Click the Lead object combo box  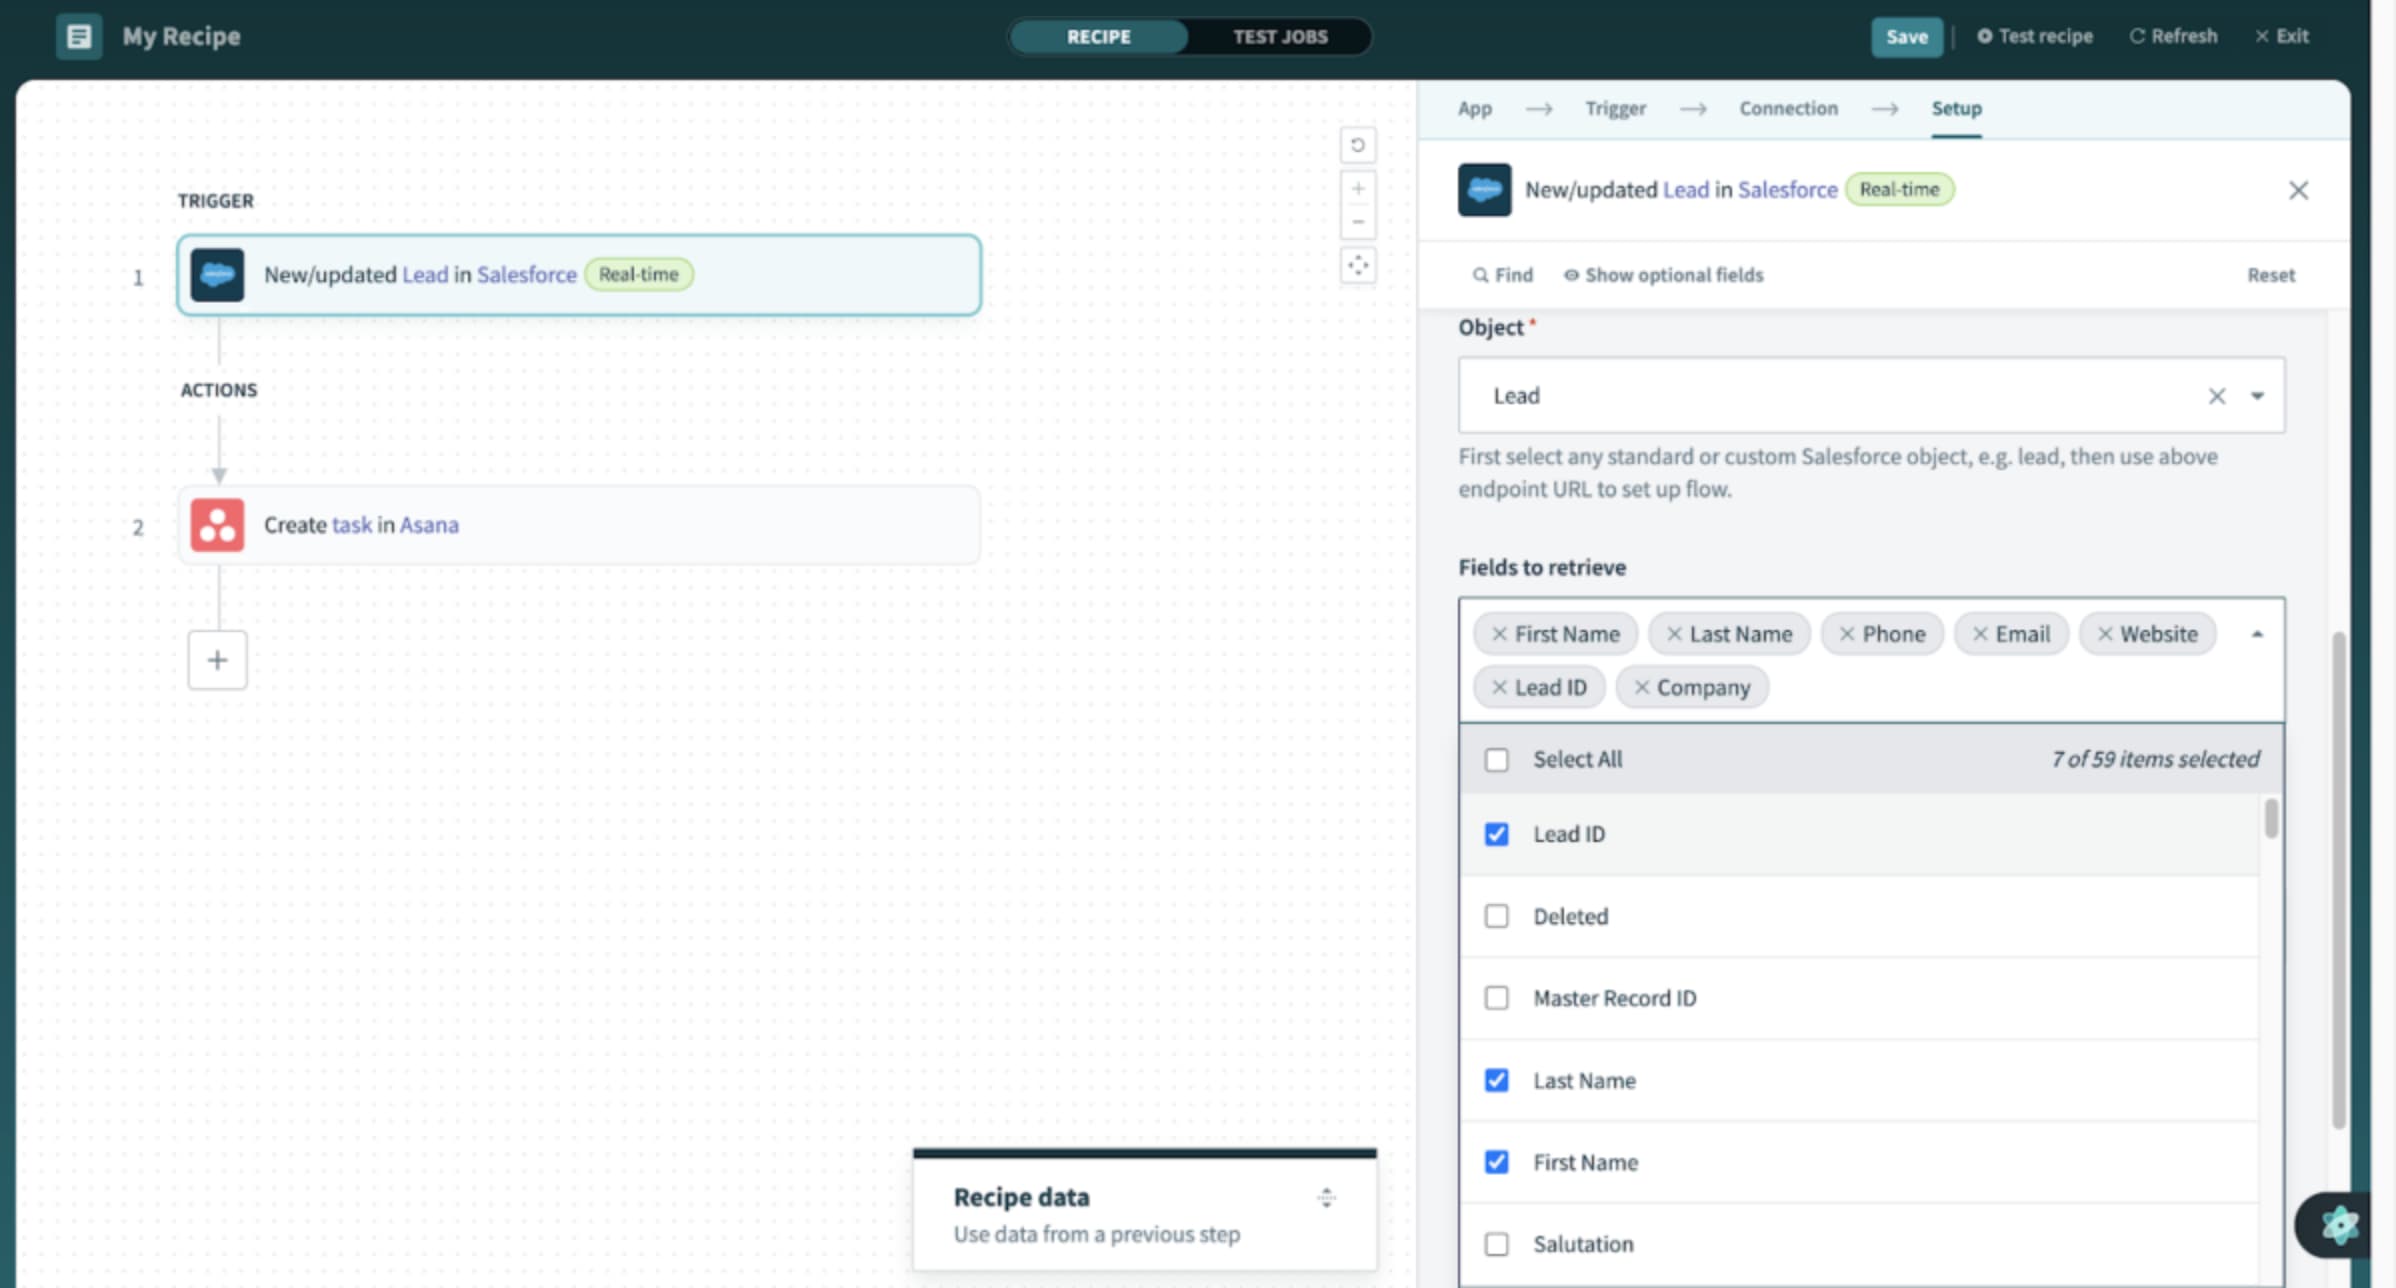(x=1871, y=395)
